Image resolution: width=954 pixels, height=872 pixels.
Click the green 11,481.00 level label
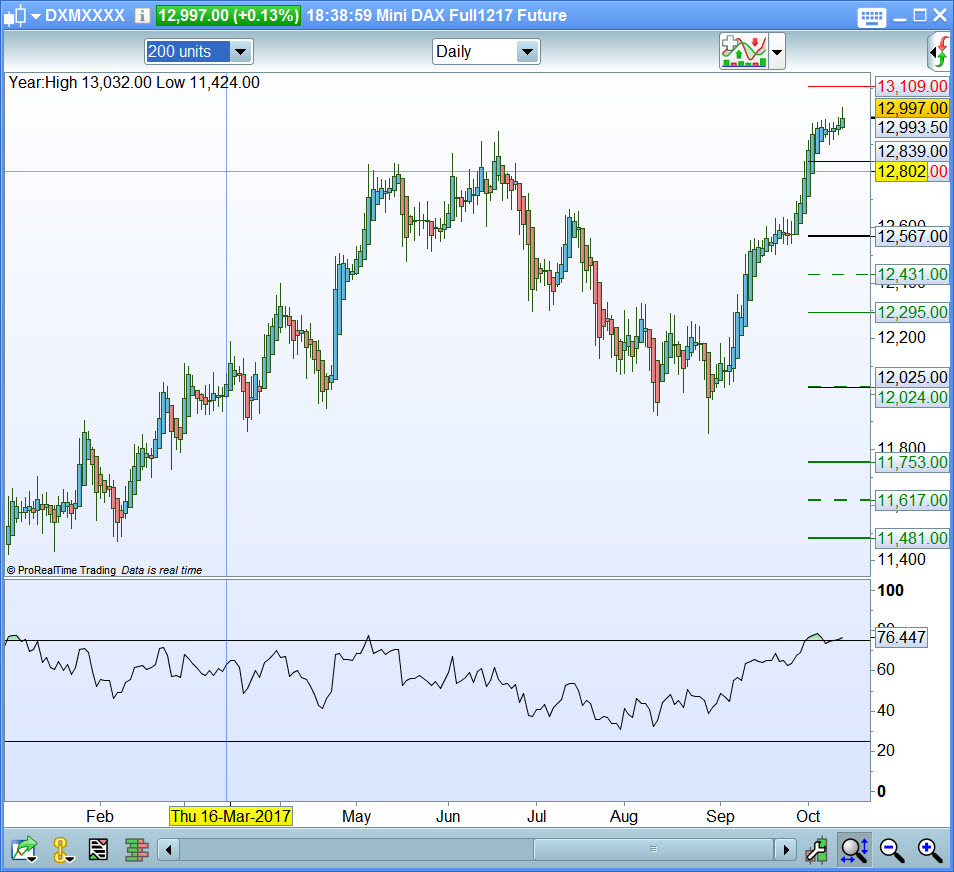pyautogui.click(x=912, y=538)
